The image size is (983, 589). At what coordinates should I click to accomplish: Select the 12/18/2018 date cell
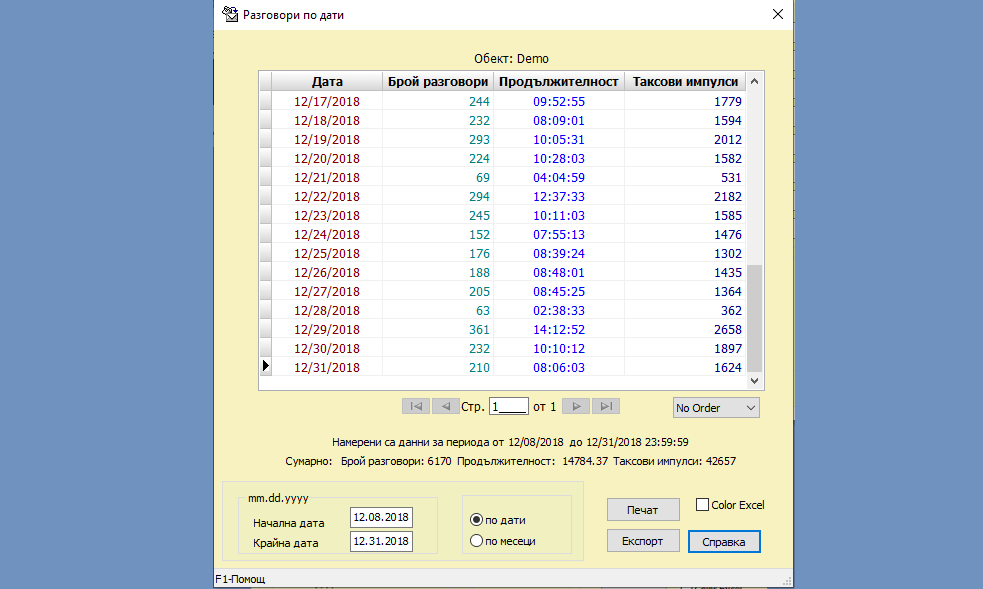pos(327,120)
